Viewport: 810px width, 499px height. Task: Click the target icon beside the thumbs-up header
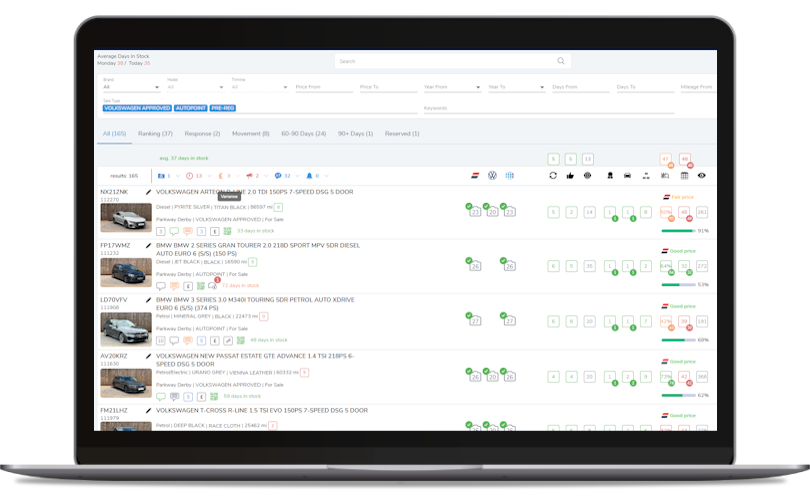pos(587,176)
